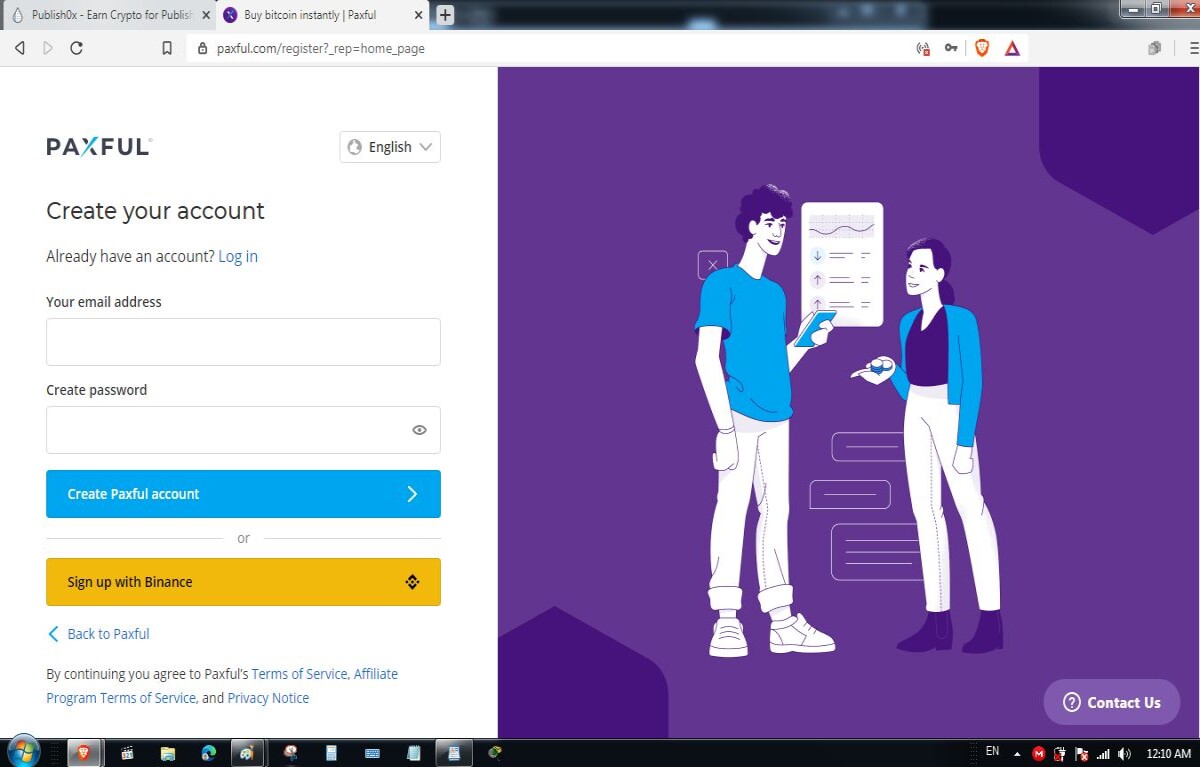
Task: Click the volume speaker tray icon
Action: pyautogui.click(x=1124, y=753)
